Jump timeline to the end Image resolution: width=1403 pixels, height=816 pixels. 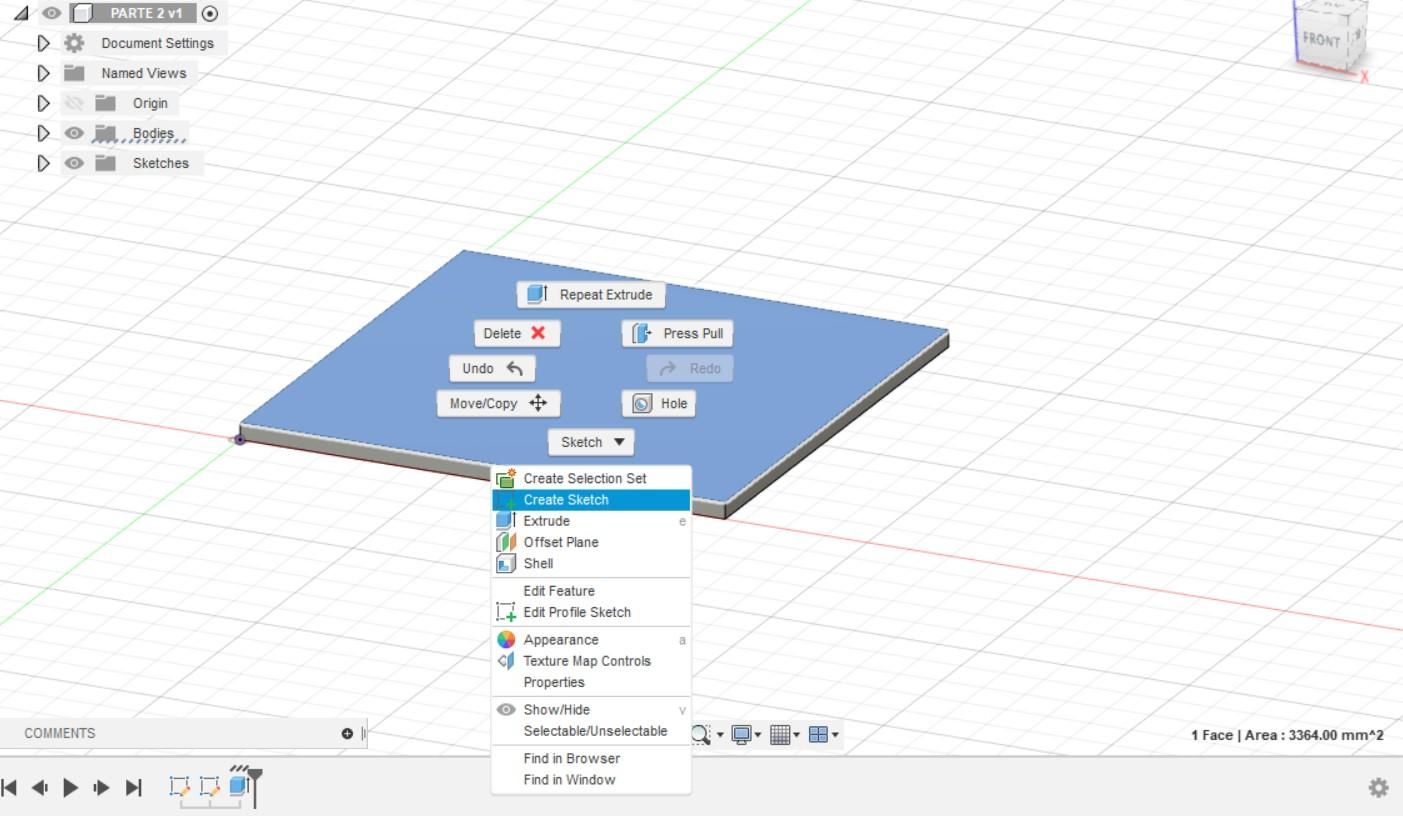133,787
